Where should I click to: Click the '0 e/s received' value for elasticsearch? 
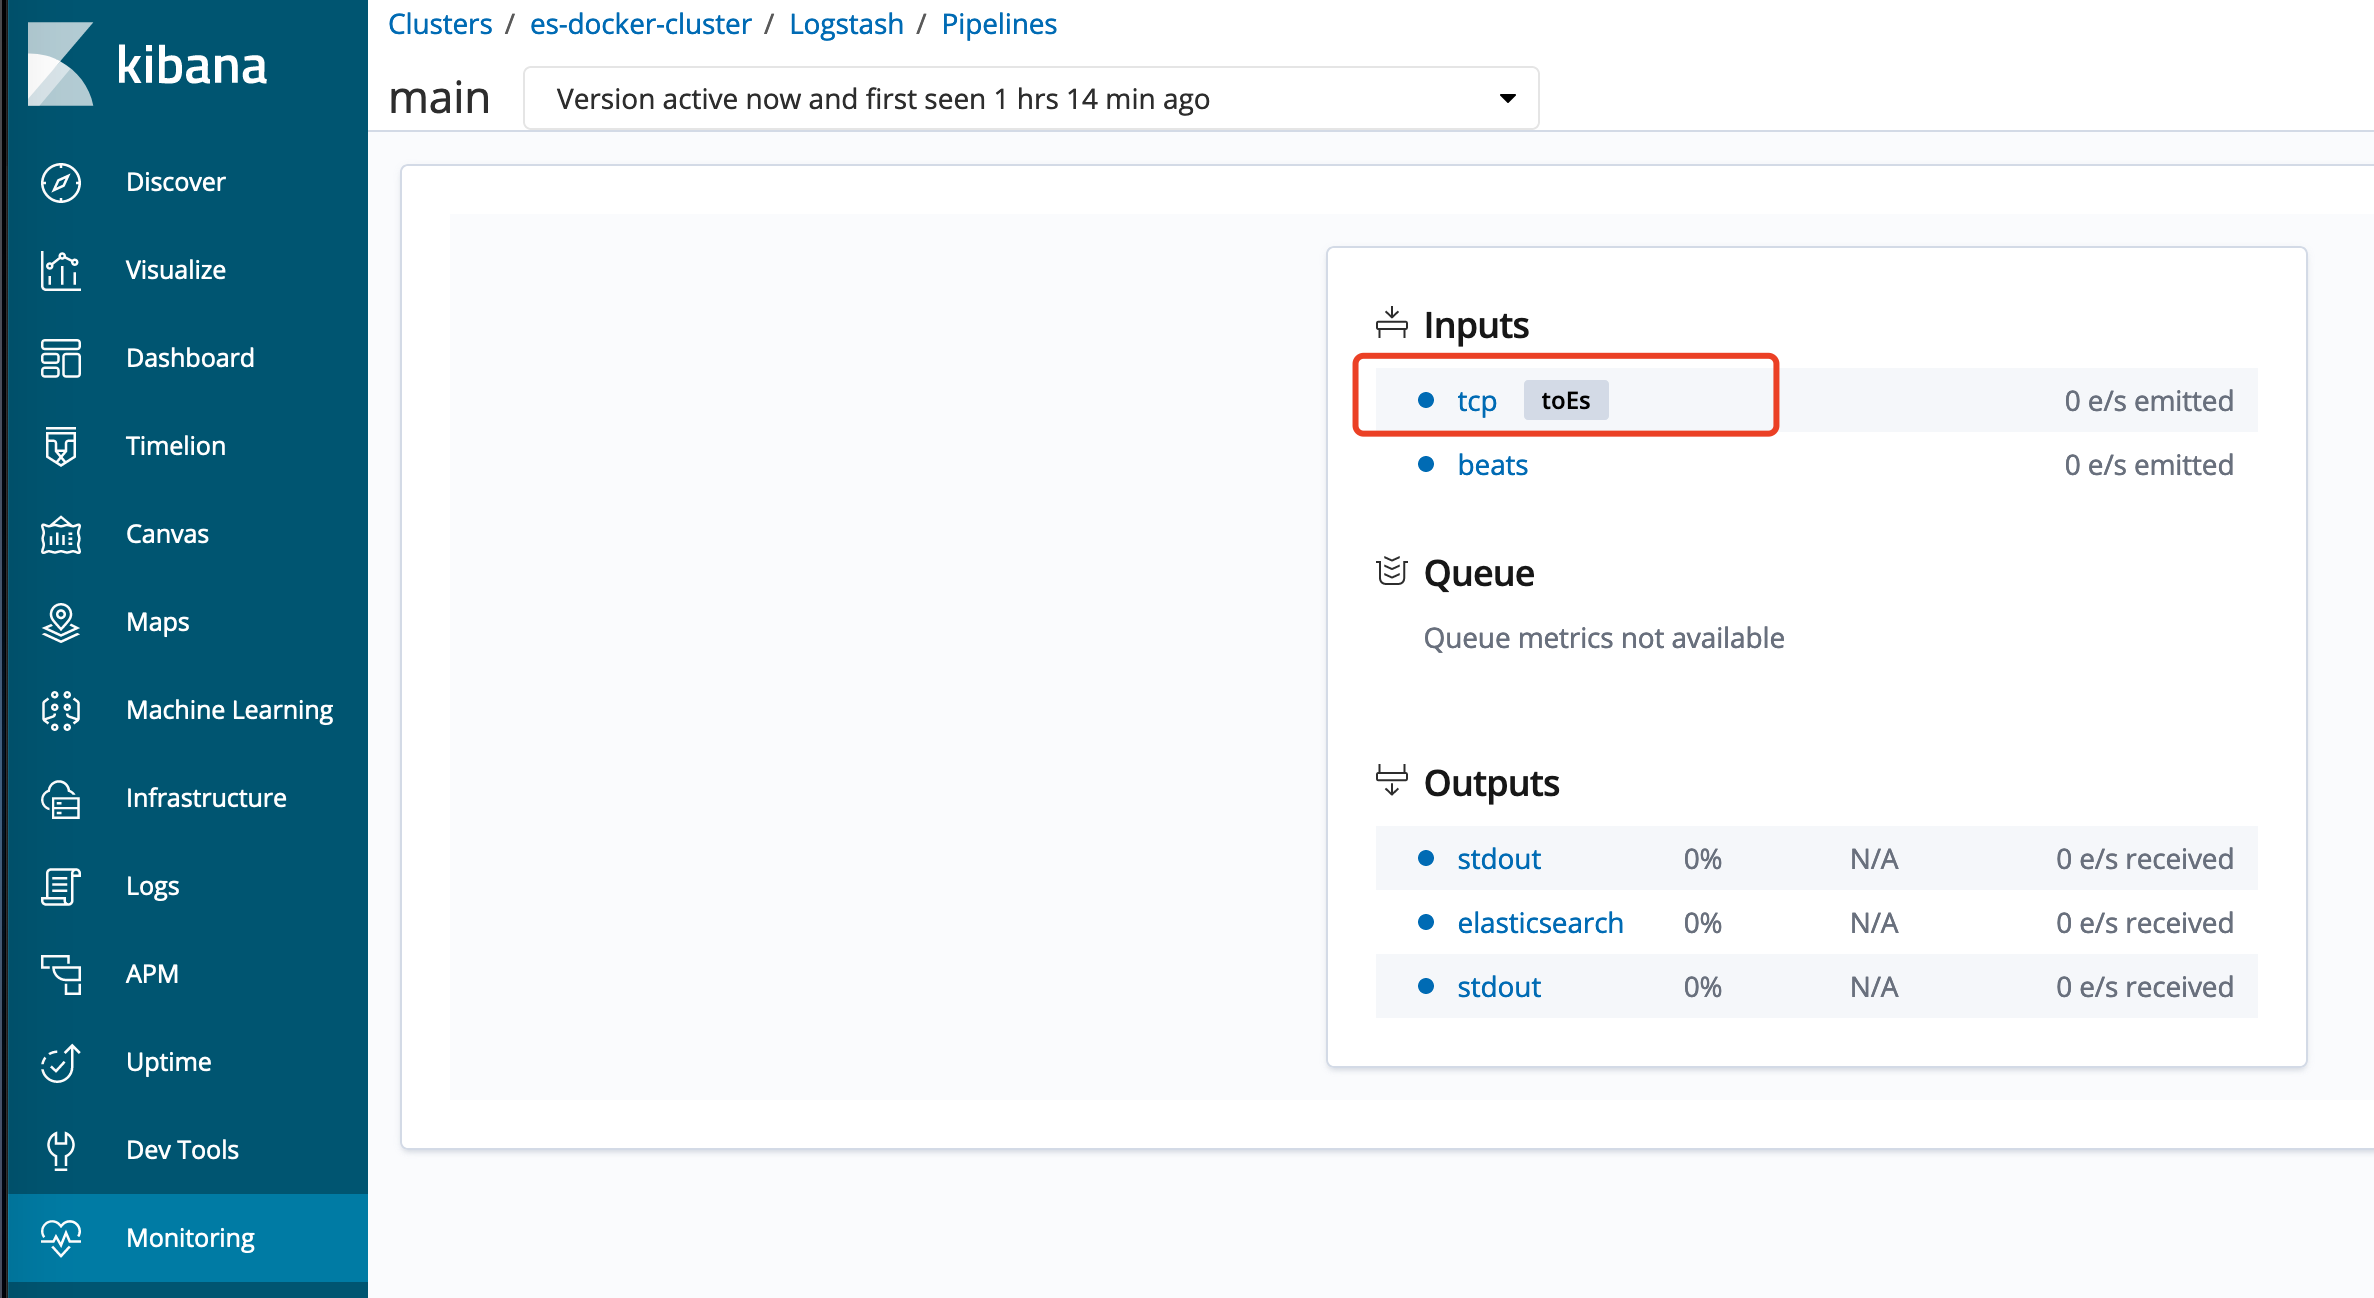point(2144,923)
